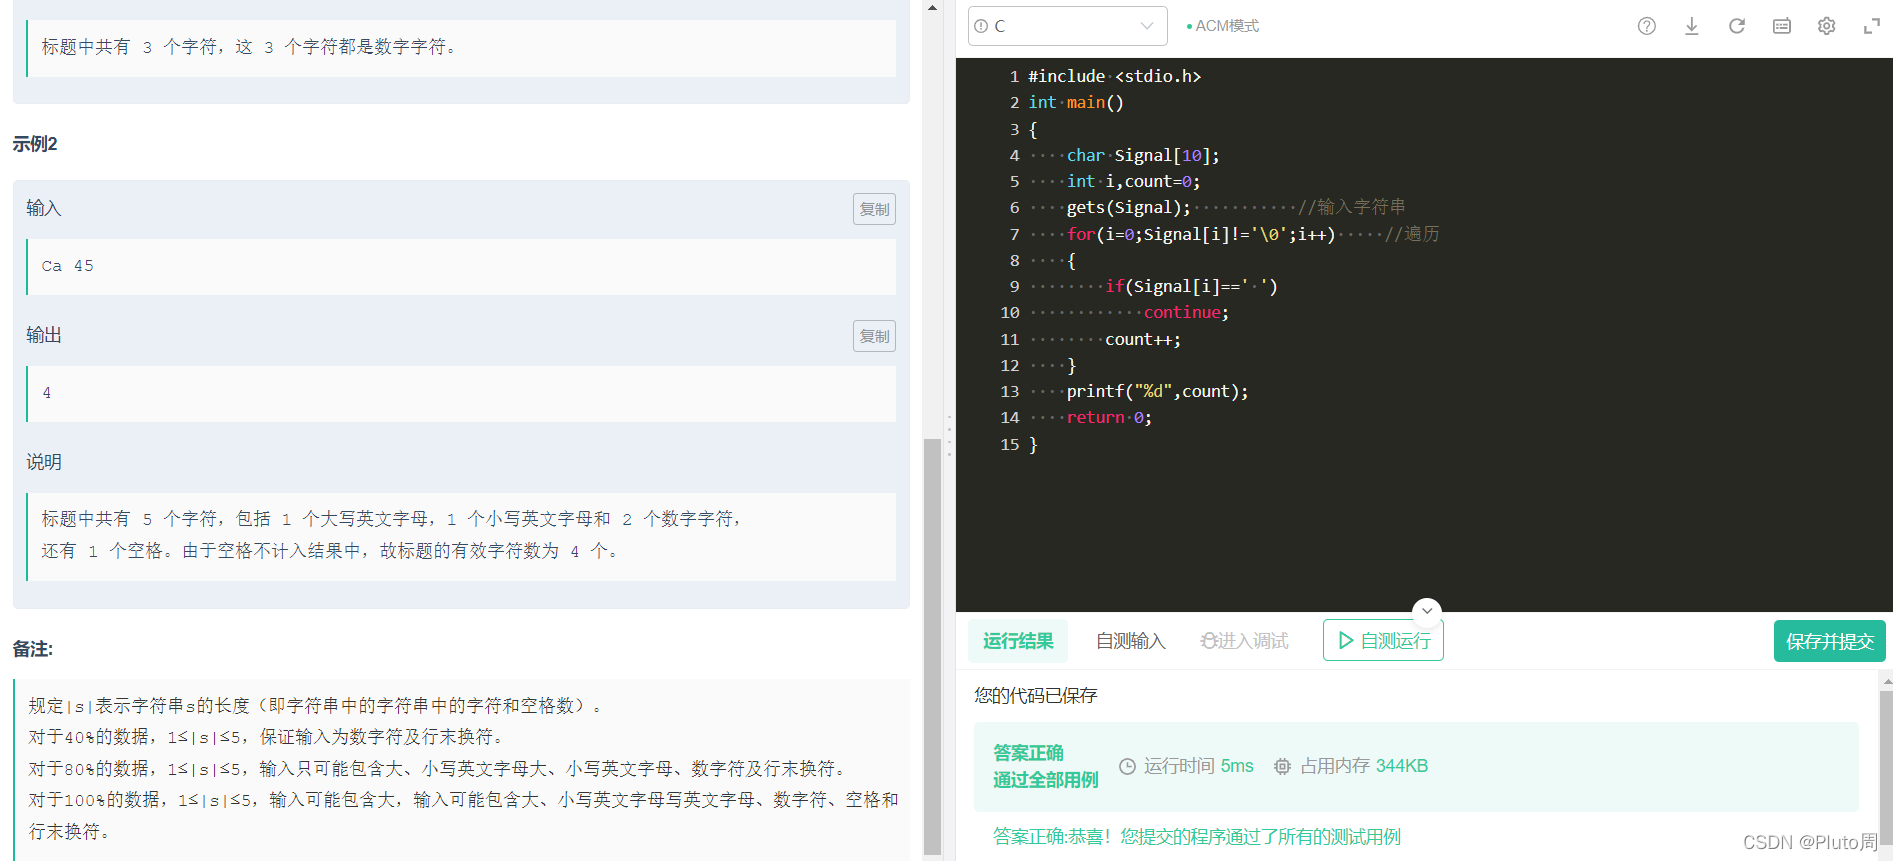
Task: Switch to the 自测输入 tab
Action: tap(1131, 641)
